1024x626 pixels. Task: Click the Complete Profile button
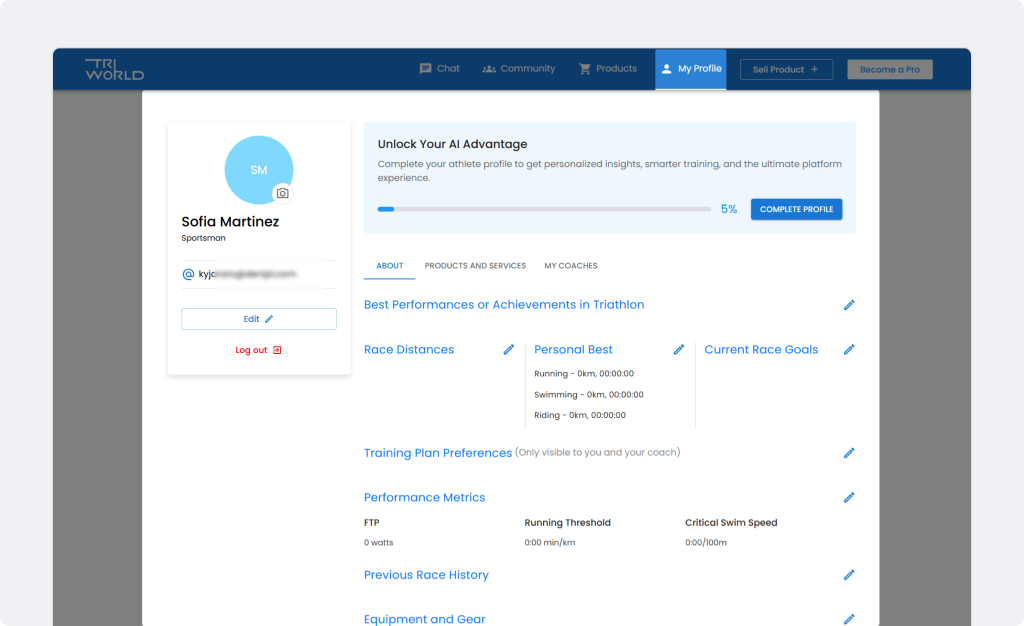(x=796, y=209)
